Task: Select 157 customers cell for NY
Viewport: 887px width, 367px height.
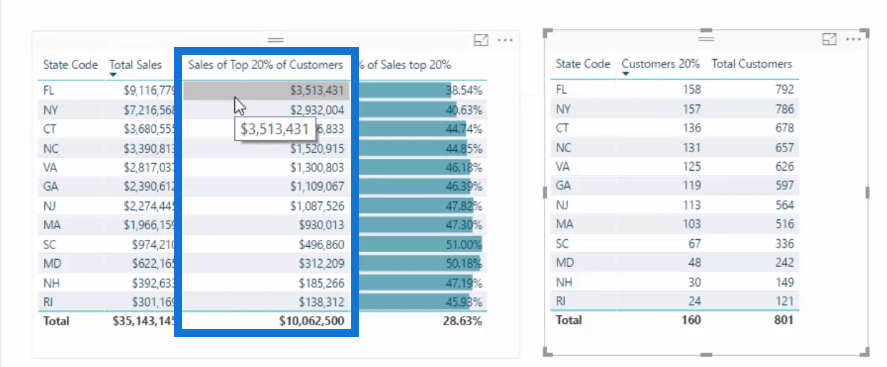Action: tap(691, 109)
